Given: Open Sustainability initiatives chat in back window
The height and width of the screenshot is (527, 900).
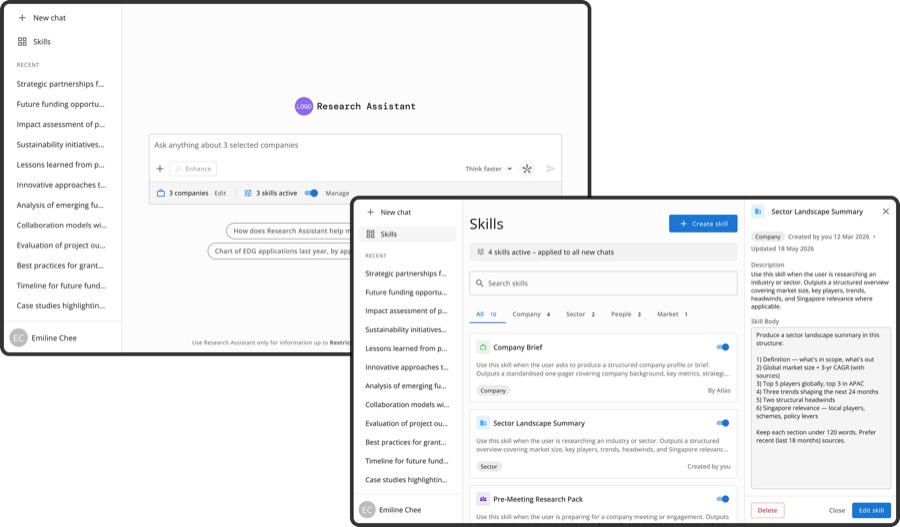Looking at the screenshot, I should point(60,145).
